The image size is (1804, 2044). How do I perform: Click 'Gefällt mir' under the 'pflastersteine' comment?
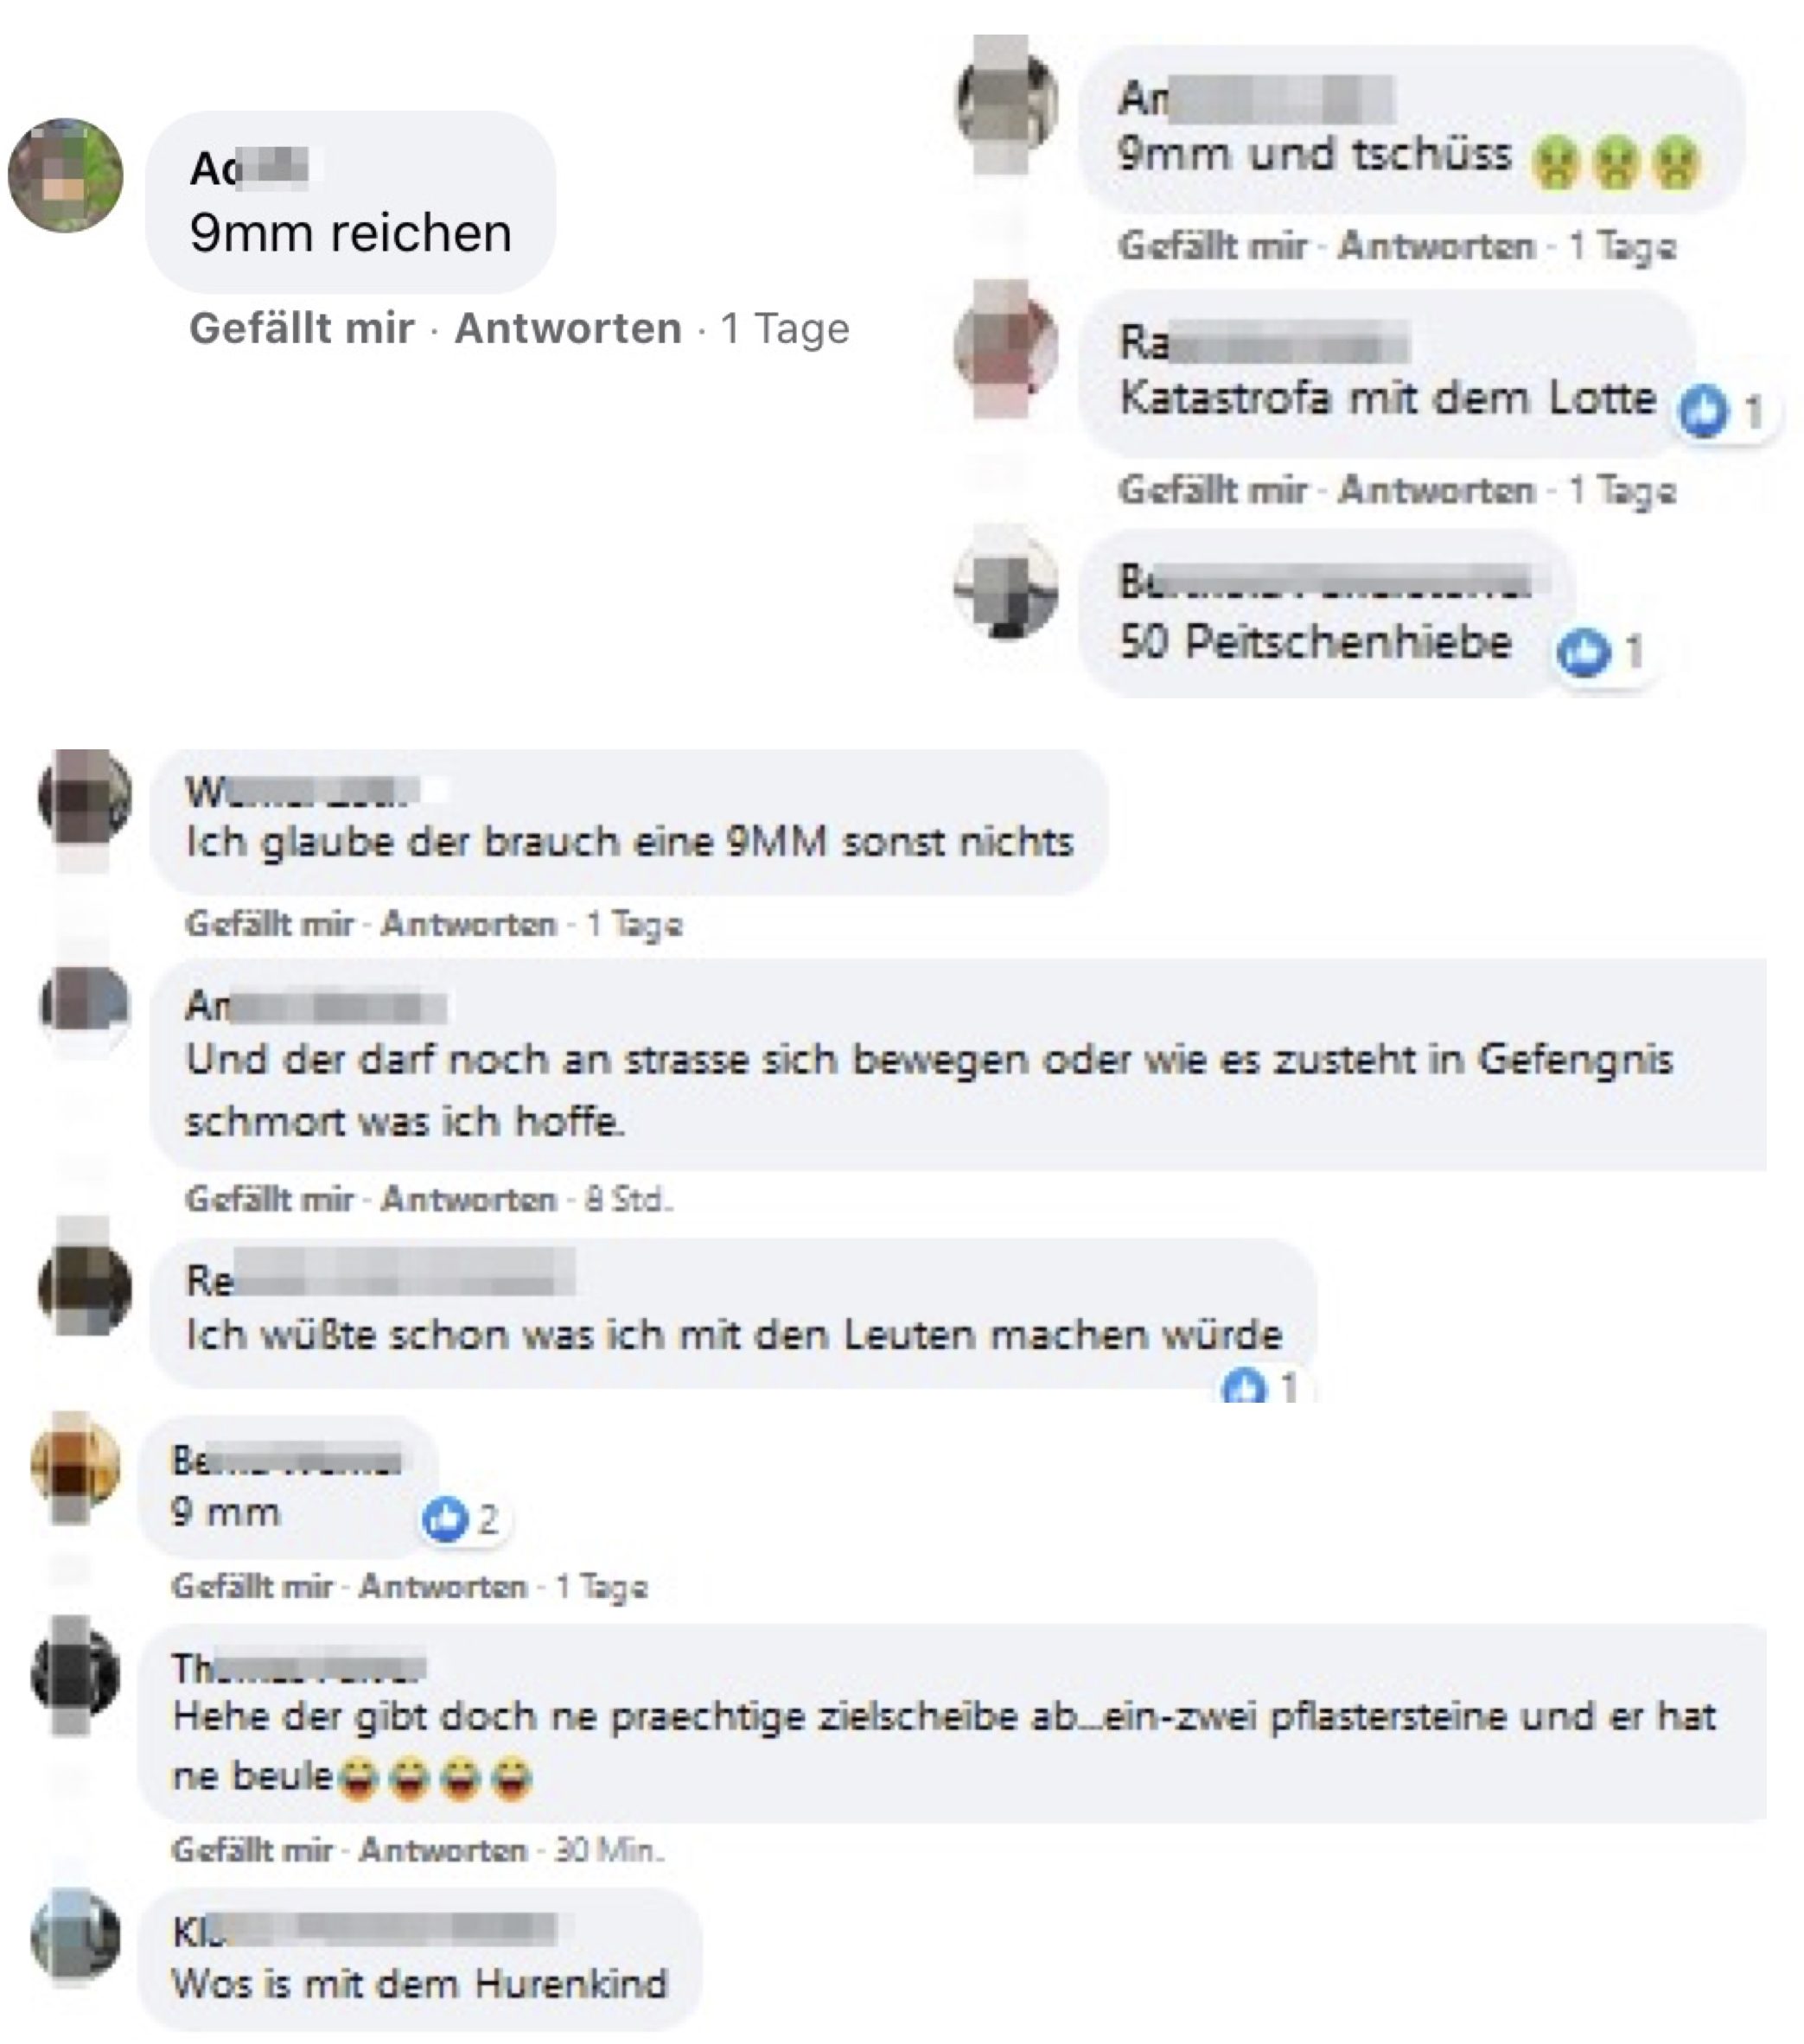click(x=252, y=1850)
